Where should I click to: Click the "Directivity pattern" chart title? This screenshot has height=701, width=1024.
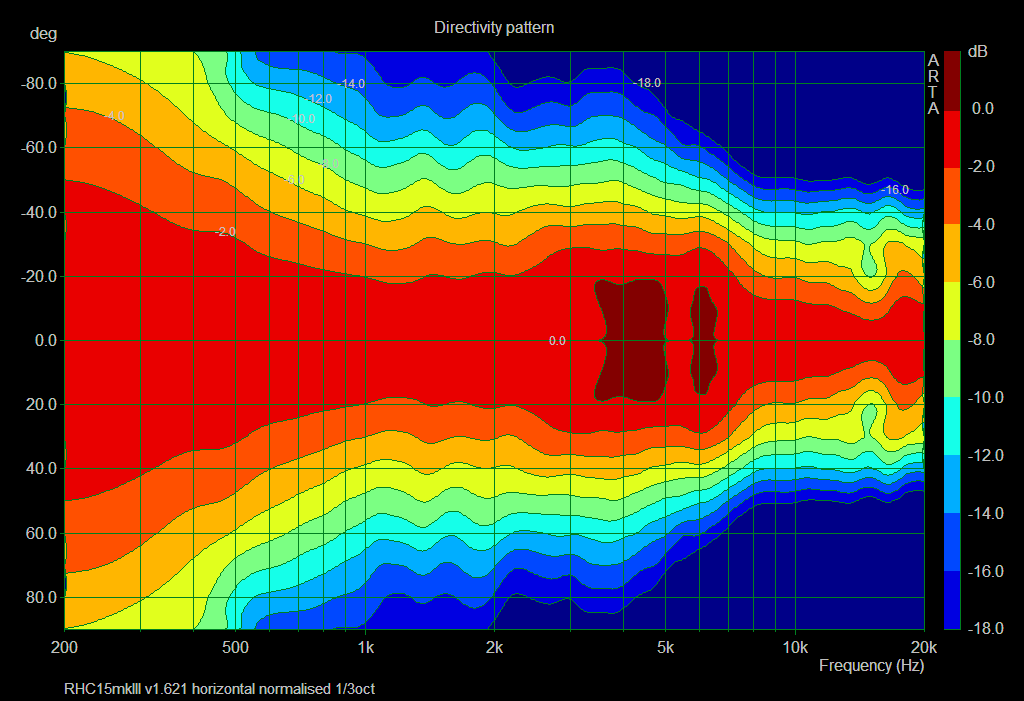point(494,27)
